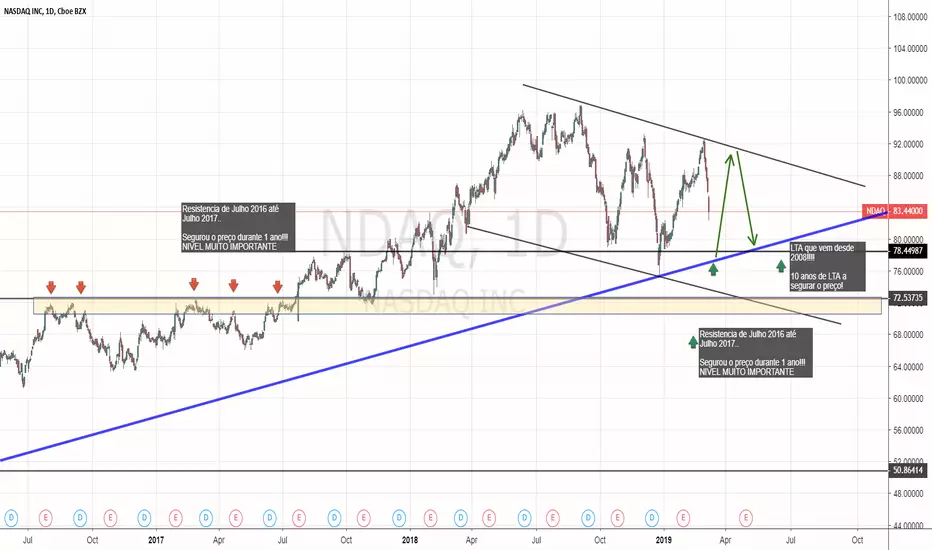Click the earnings marker just right of 2017 label
Image resolution: width=932 pixels, height=550 pixels.
[x=175, y=518]
